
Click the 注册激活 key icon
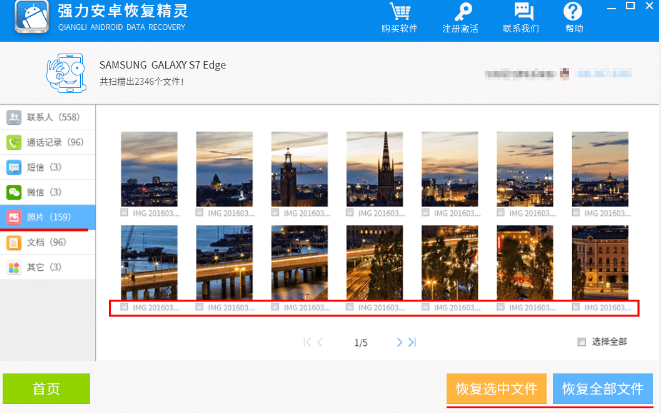click(462, 11)
